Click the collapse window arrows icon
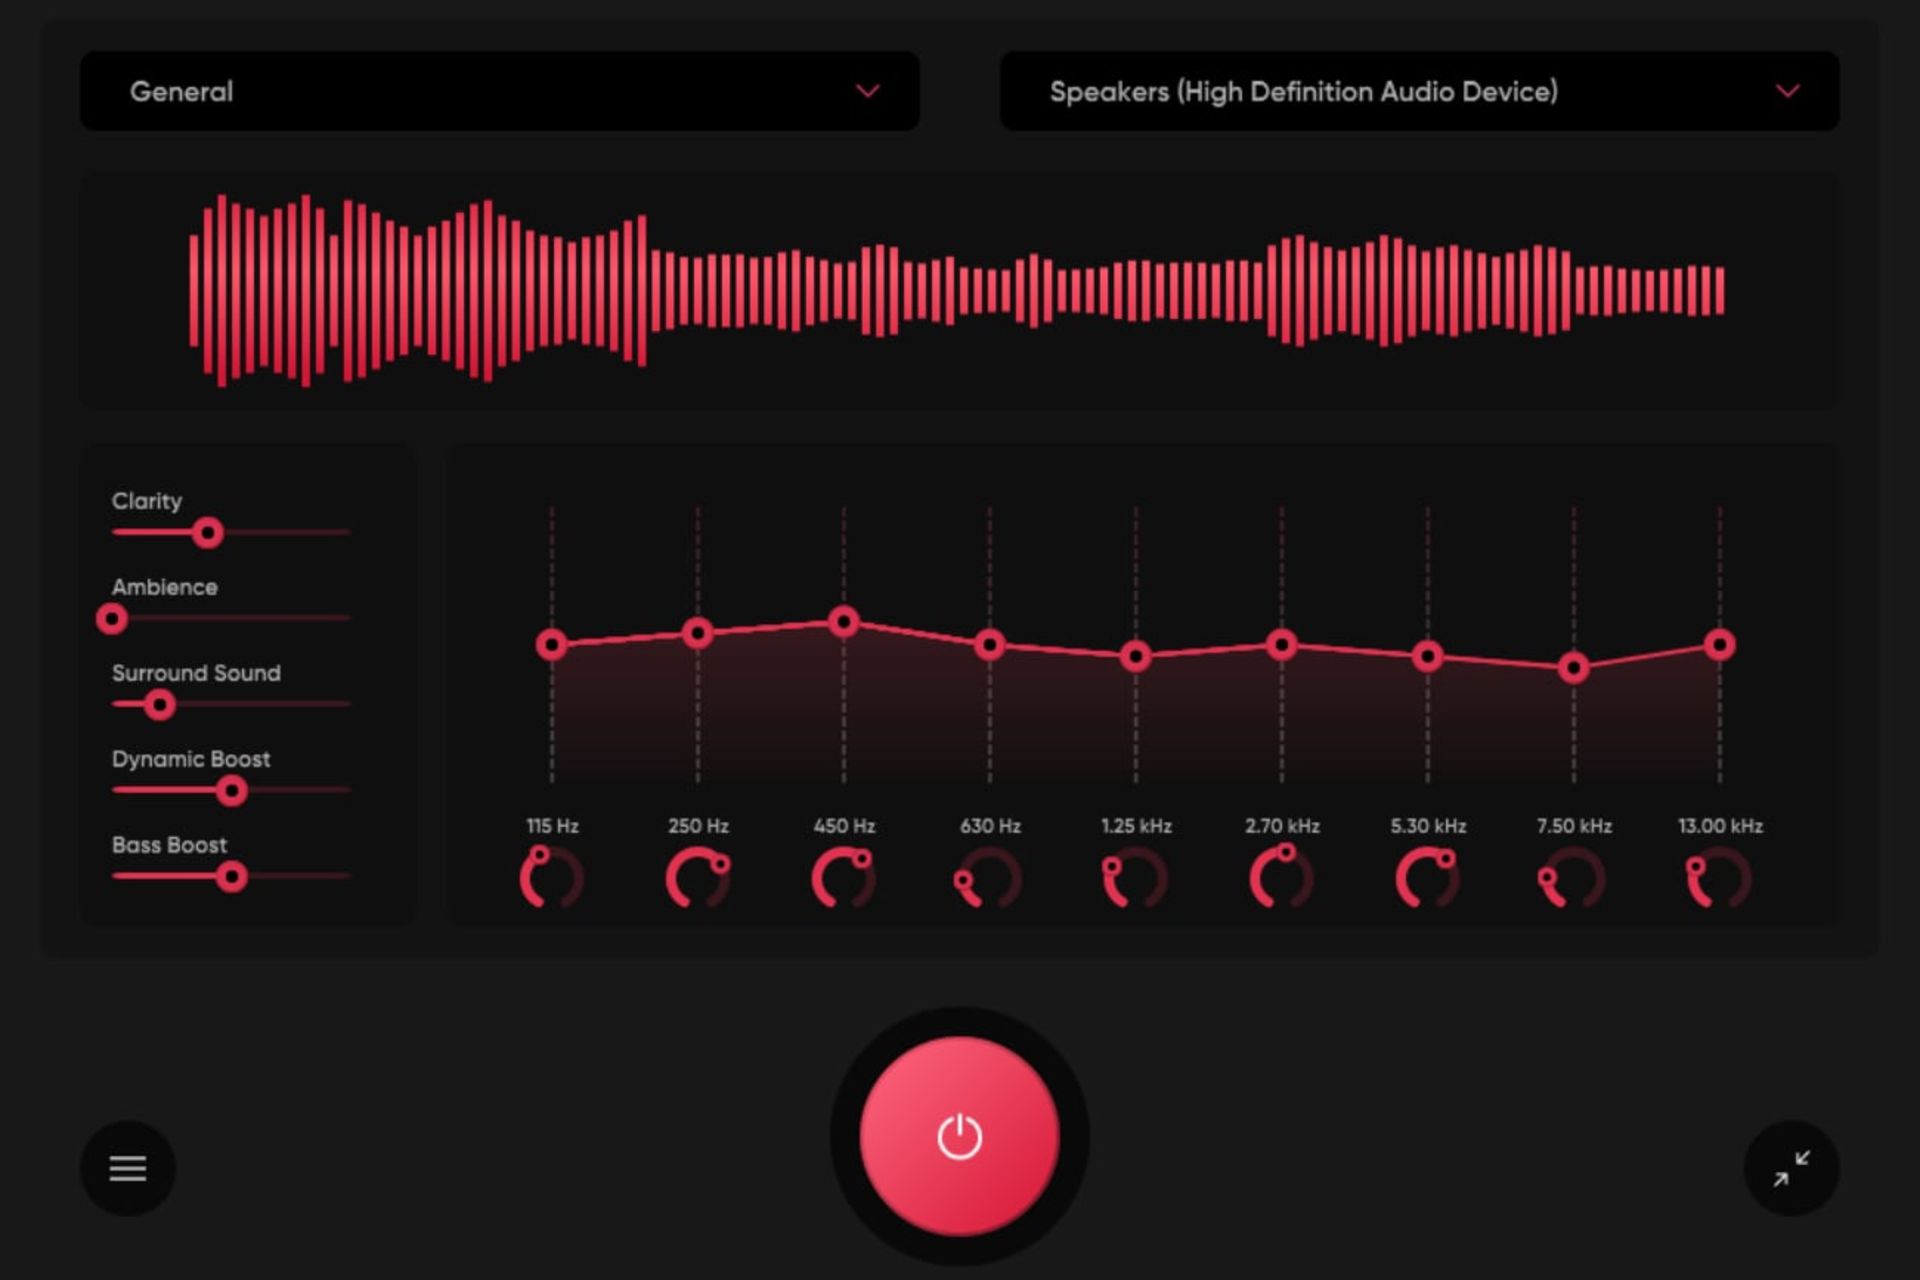The height and width of the screenshot is (1280, 1920). pos(1791,1167)
